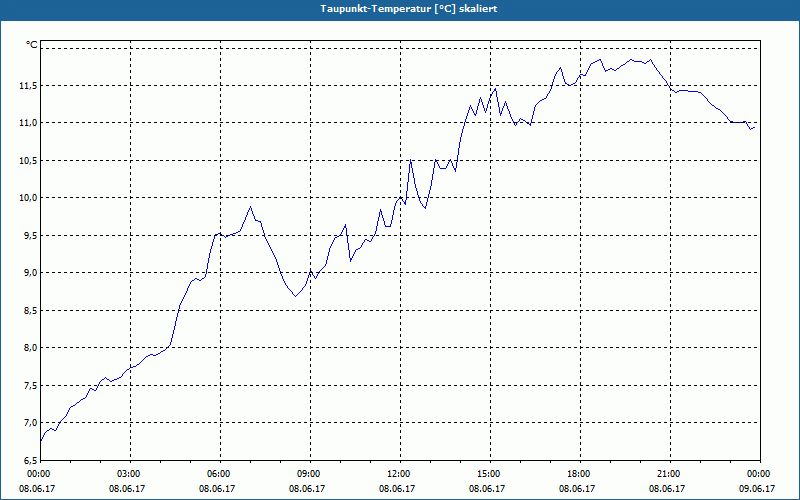Click the 10,5 y-axis value
This screenshot has height=500, width=800.
point(28,161)
